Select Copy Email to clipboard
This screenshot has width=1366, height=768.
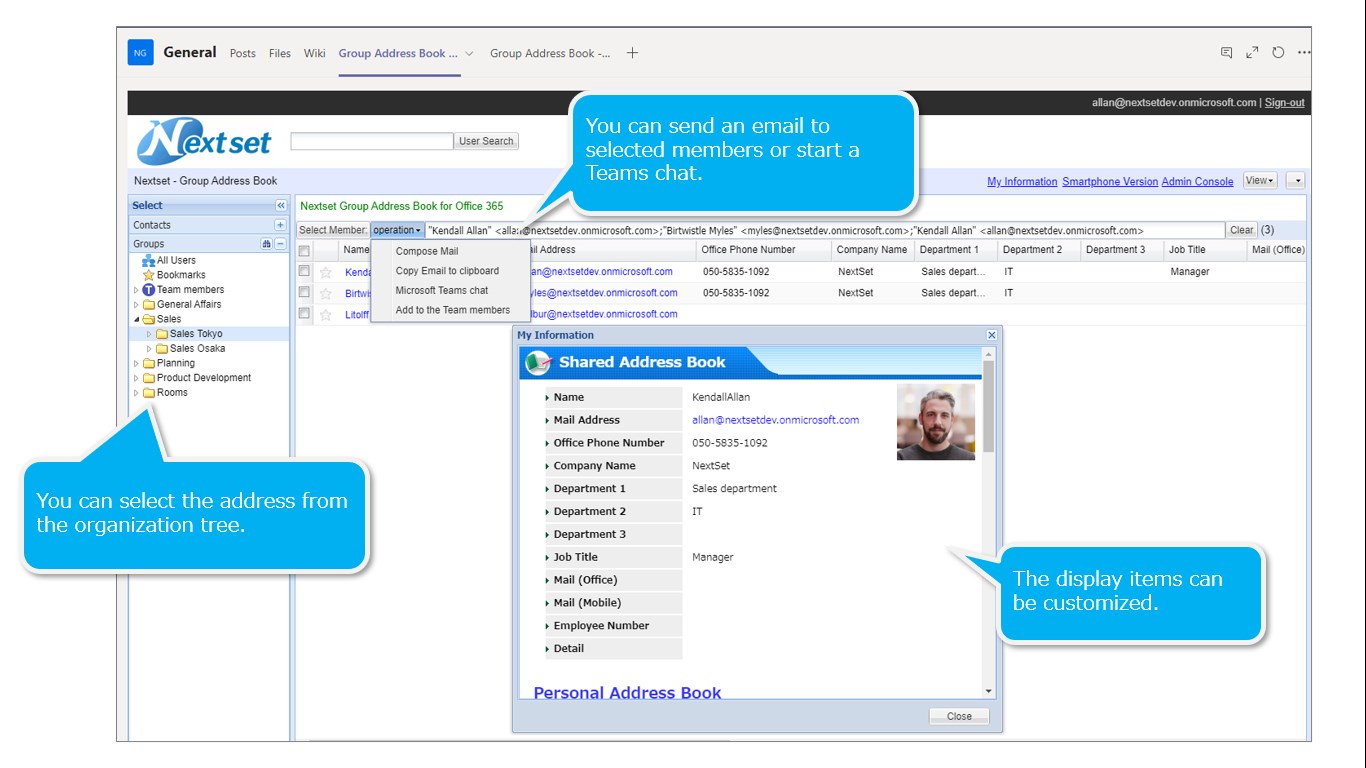(447, 271)
